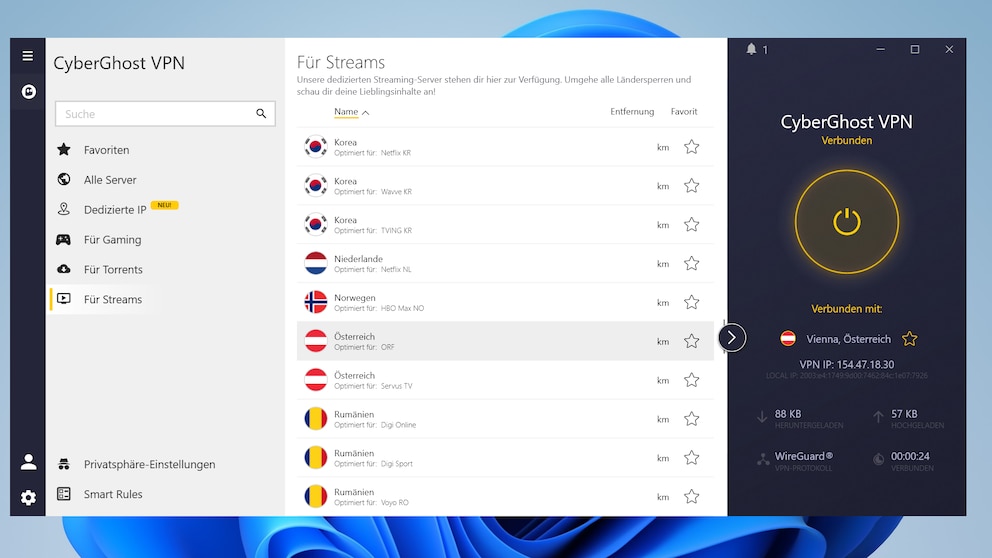Select the Österreich Servus TV row
Image resolution: width=992 pixels, height=558 pixels.
click(505, 380)
